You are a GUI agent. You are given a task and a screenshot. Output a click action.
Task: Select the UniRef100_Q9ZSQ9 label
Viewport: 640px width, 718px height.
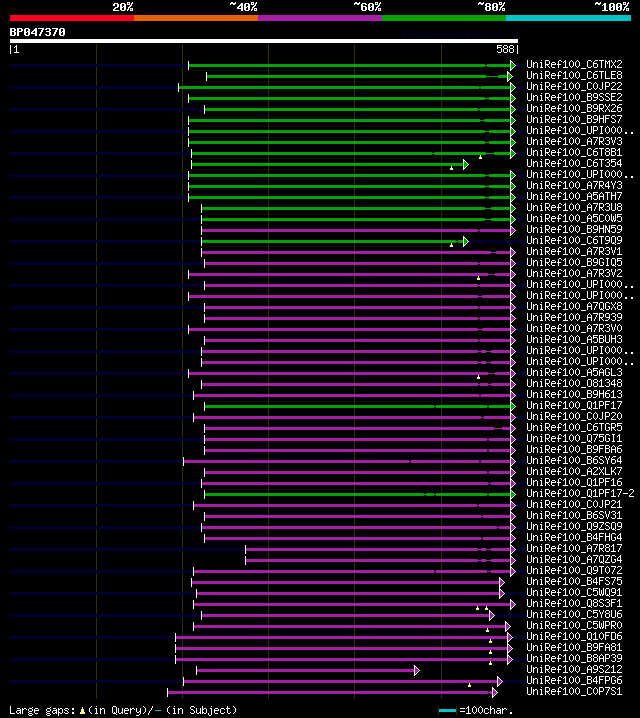[574, 527]
